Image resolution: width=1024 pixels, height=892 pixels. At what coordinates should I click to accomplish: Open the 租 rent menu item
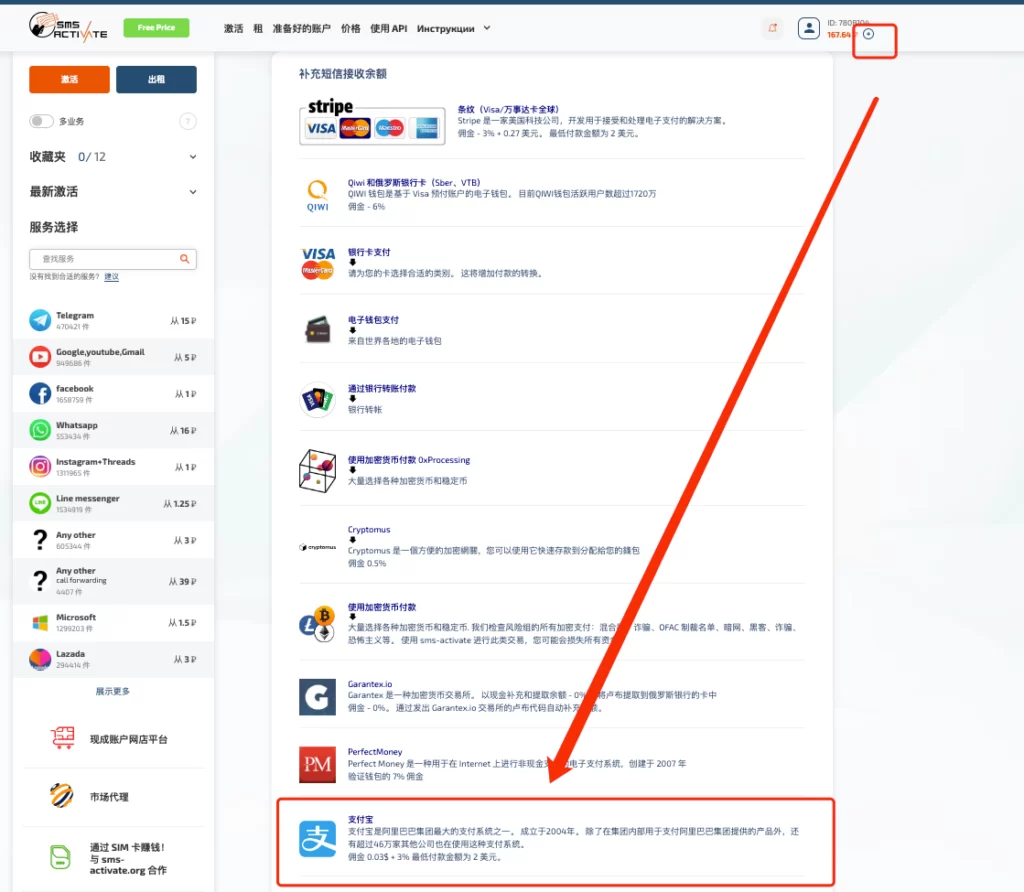258,28
